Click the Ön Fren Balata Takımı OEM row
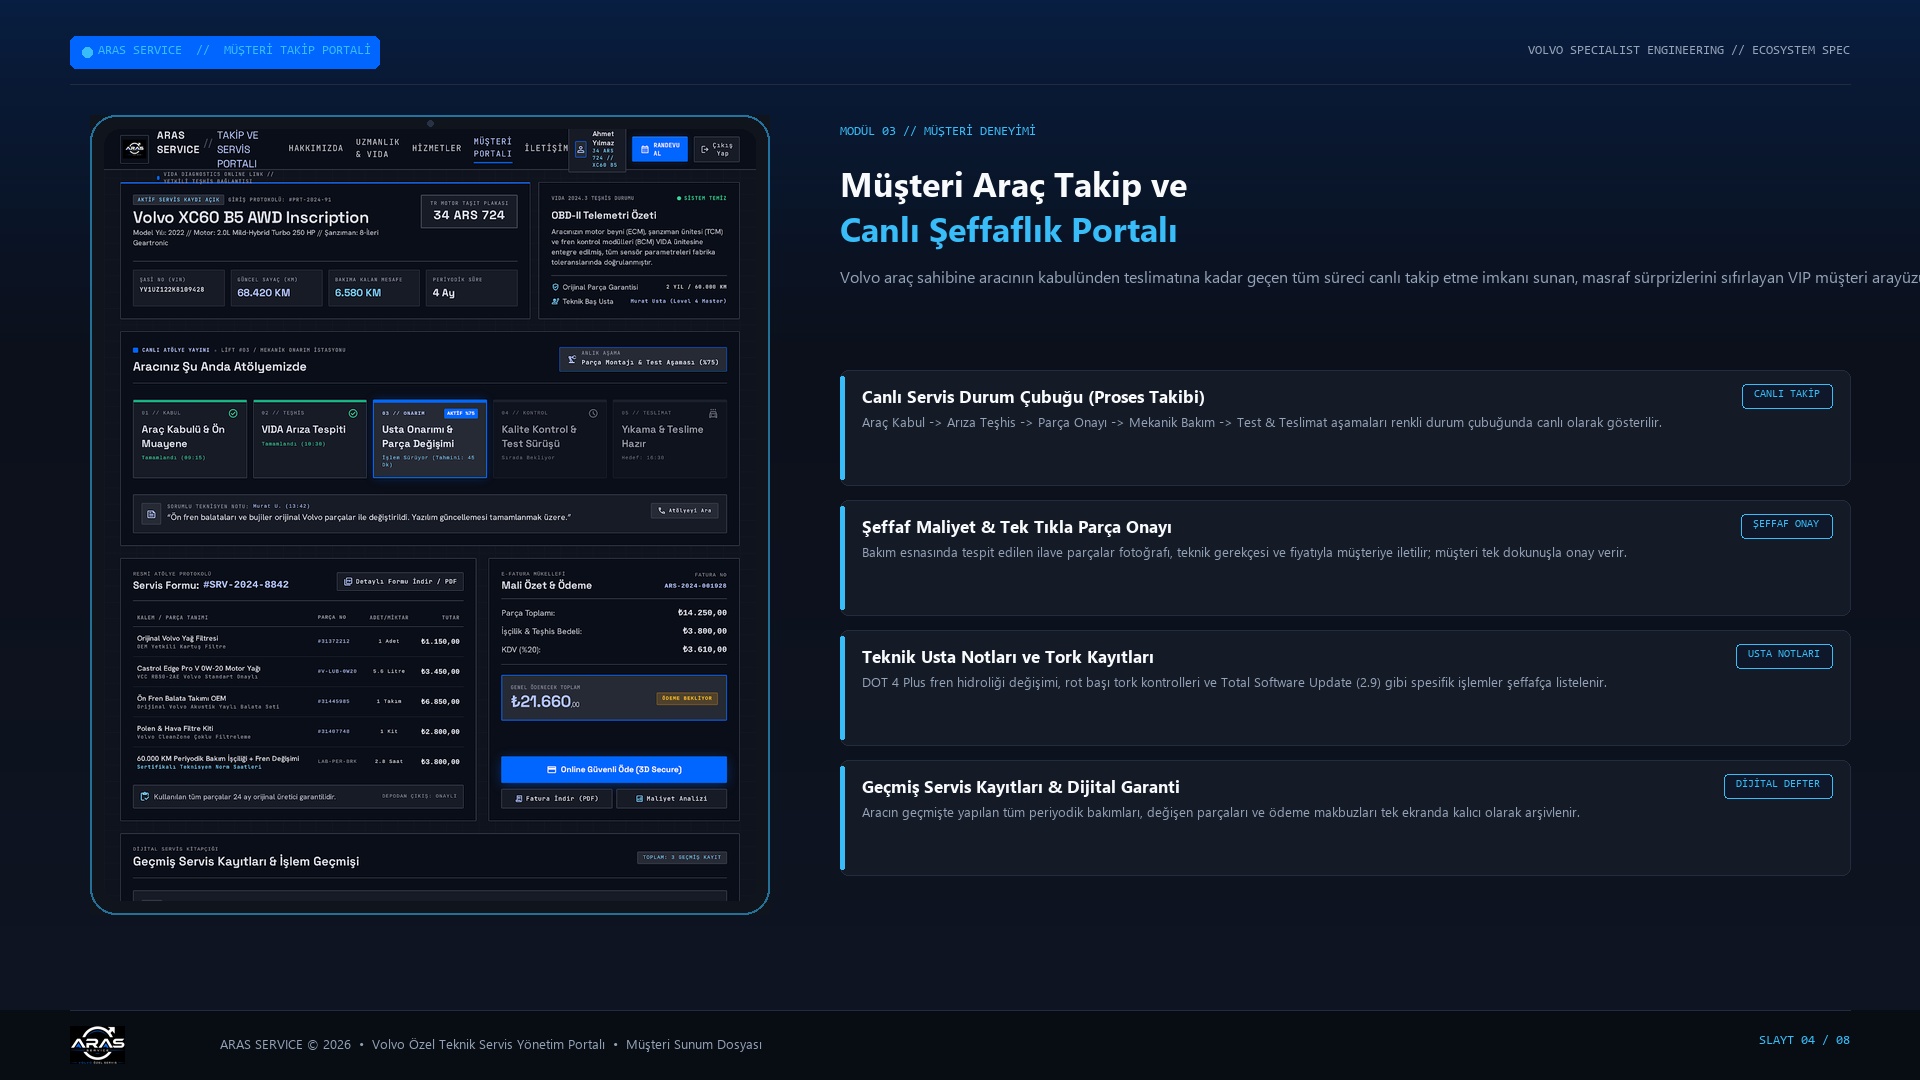Viewport: 1920px width, 1080px height. point(298,702)
